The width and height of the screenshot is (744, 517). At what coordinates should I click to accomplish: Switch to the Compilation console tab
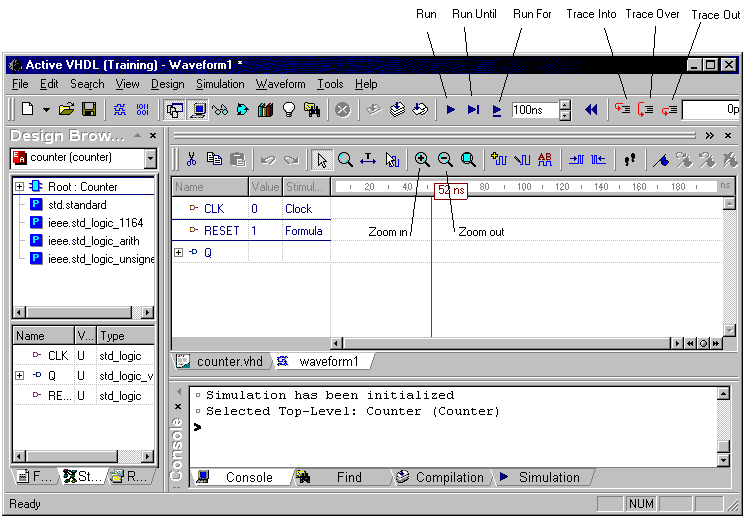(x=448, y=478)
